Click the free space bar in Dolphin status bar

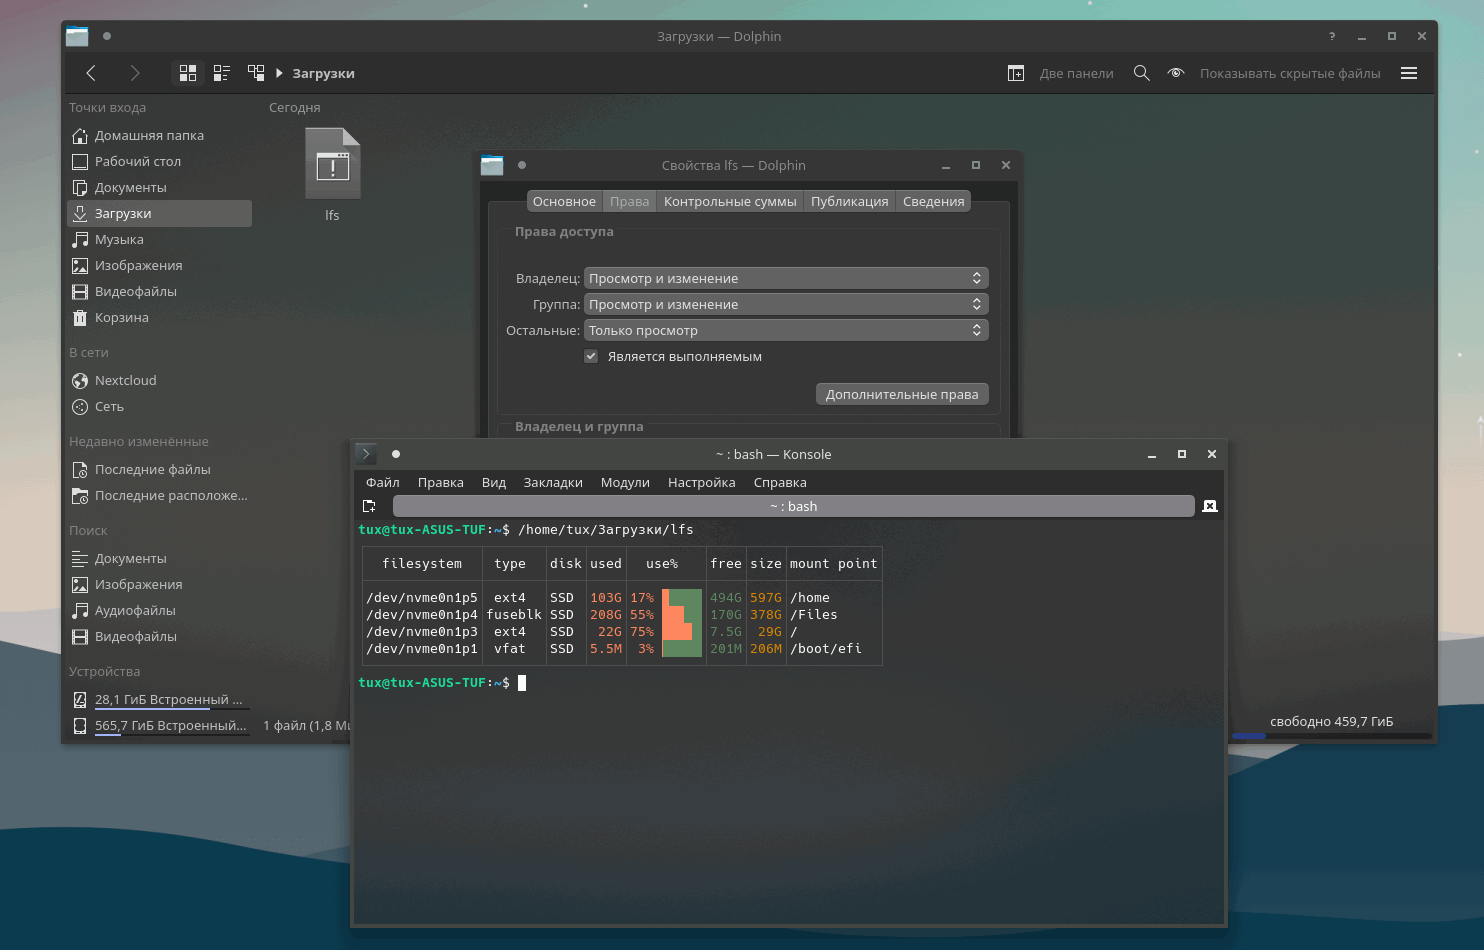pyautogui.click(x=1331, y=736)
